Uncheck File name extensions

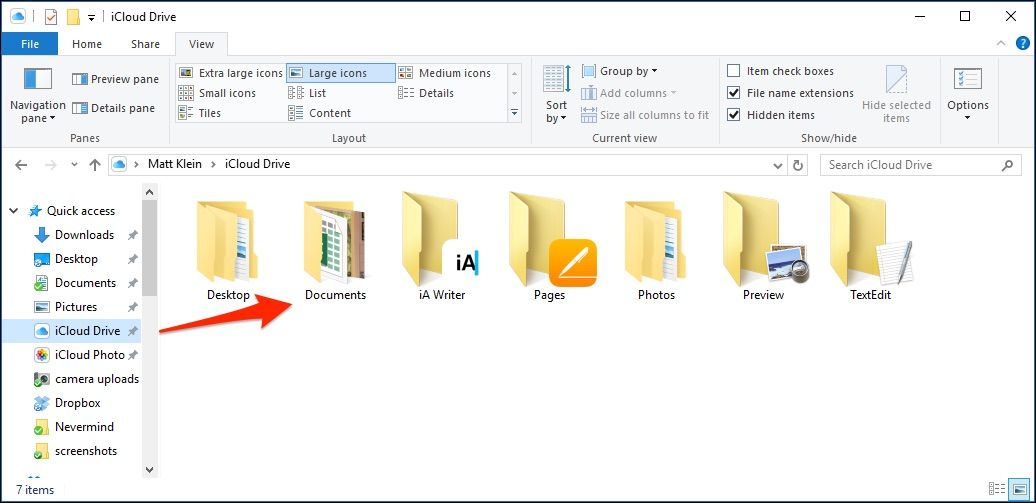(733, 93)
